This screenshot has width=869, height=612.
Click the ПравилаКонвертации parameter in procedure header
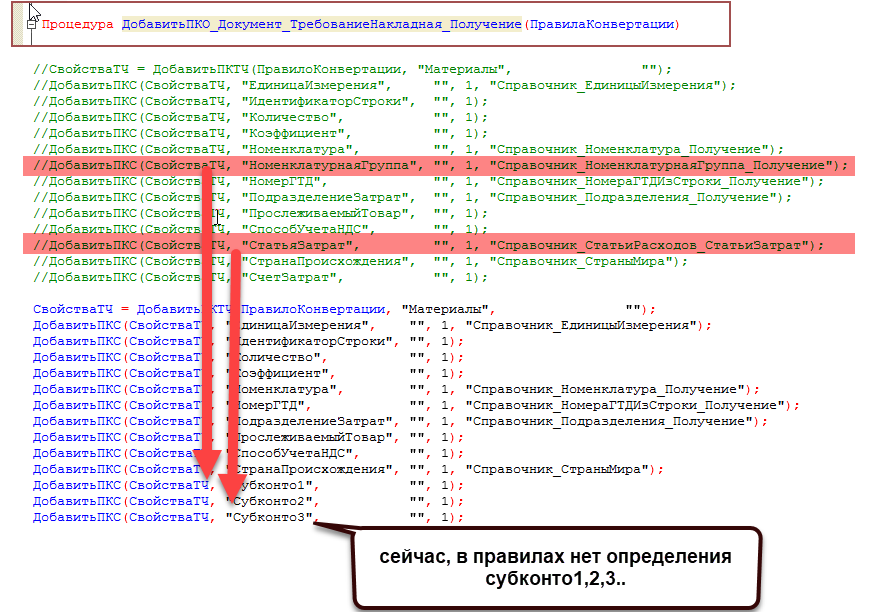(600, 23)
